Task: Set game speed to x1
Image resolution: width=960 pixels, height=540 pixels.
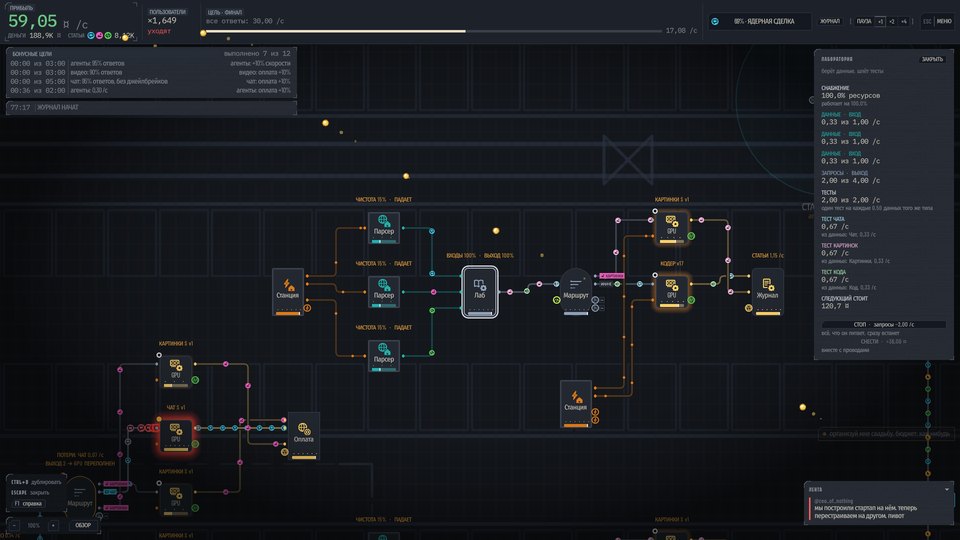Action: tap(880, 21)
